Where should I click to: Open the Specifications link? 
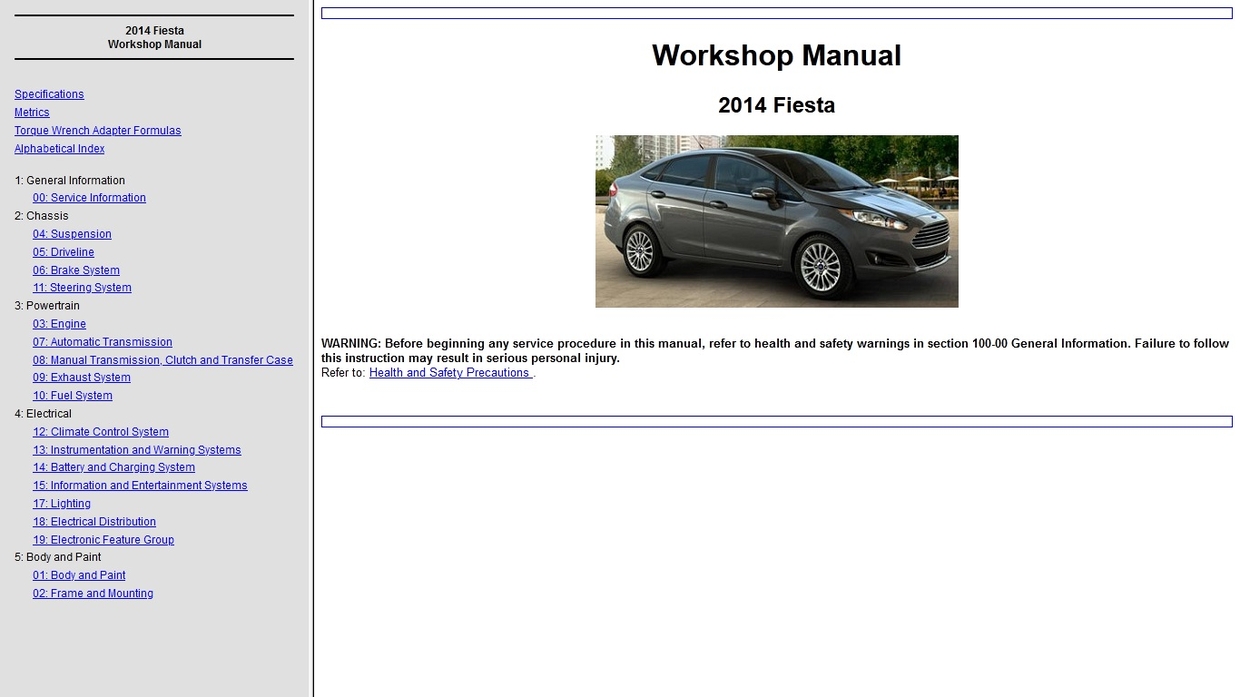coord(48,93)
